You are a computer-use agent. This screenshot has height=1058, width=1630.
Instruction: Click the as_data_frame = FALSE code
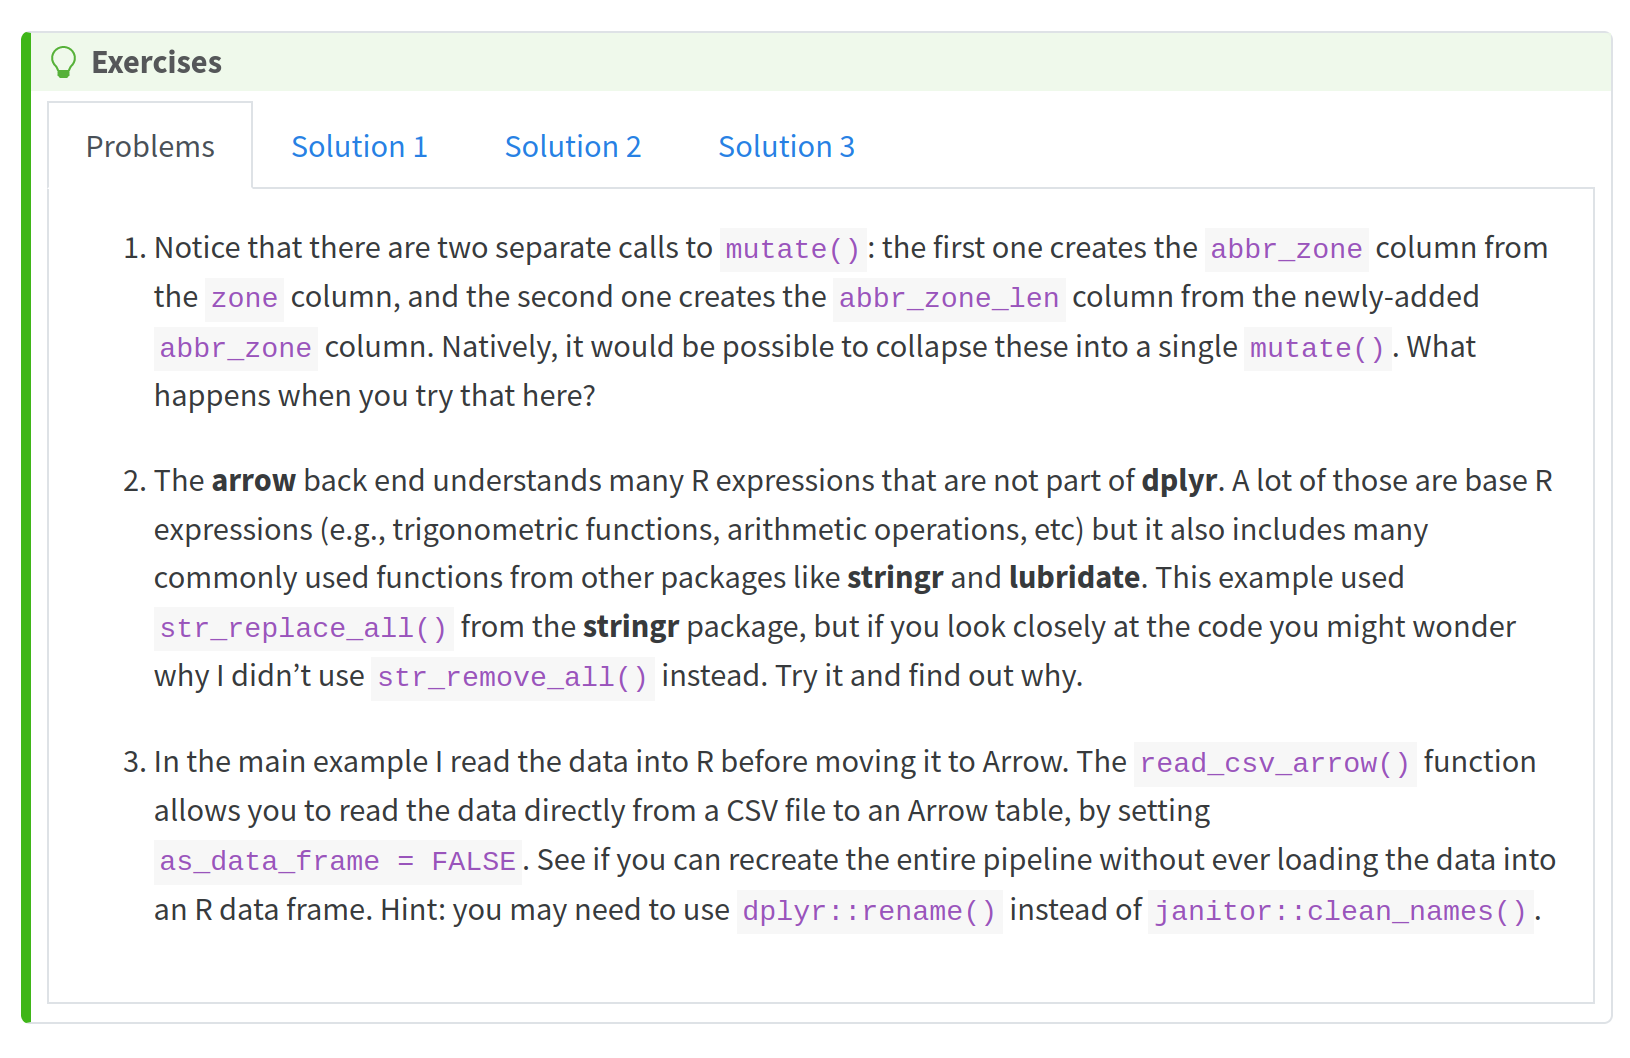[337, 861]
